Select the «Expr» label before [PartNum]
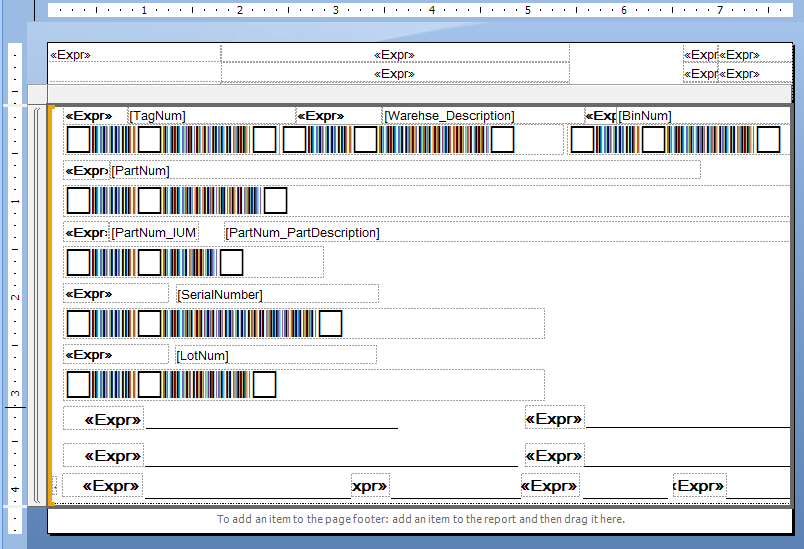Screen dimensions: 804x549 [86, 170]
